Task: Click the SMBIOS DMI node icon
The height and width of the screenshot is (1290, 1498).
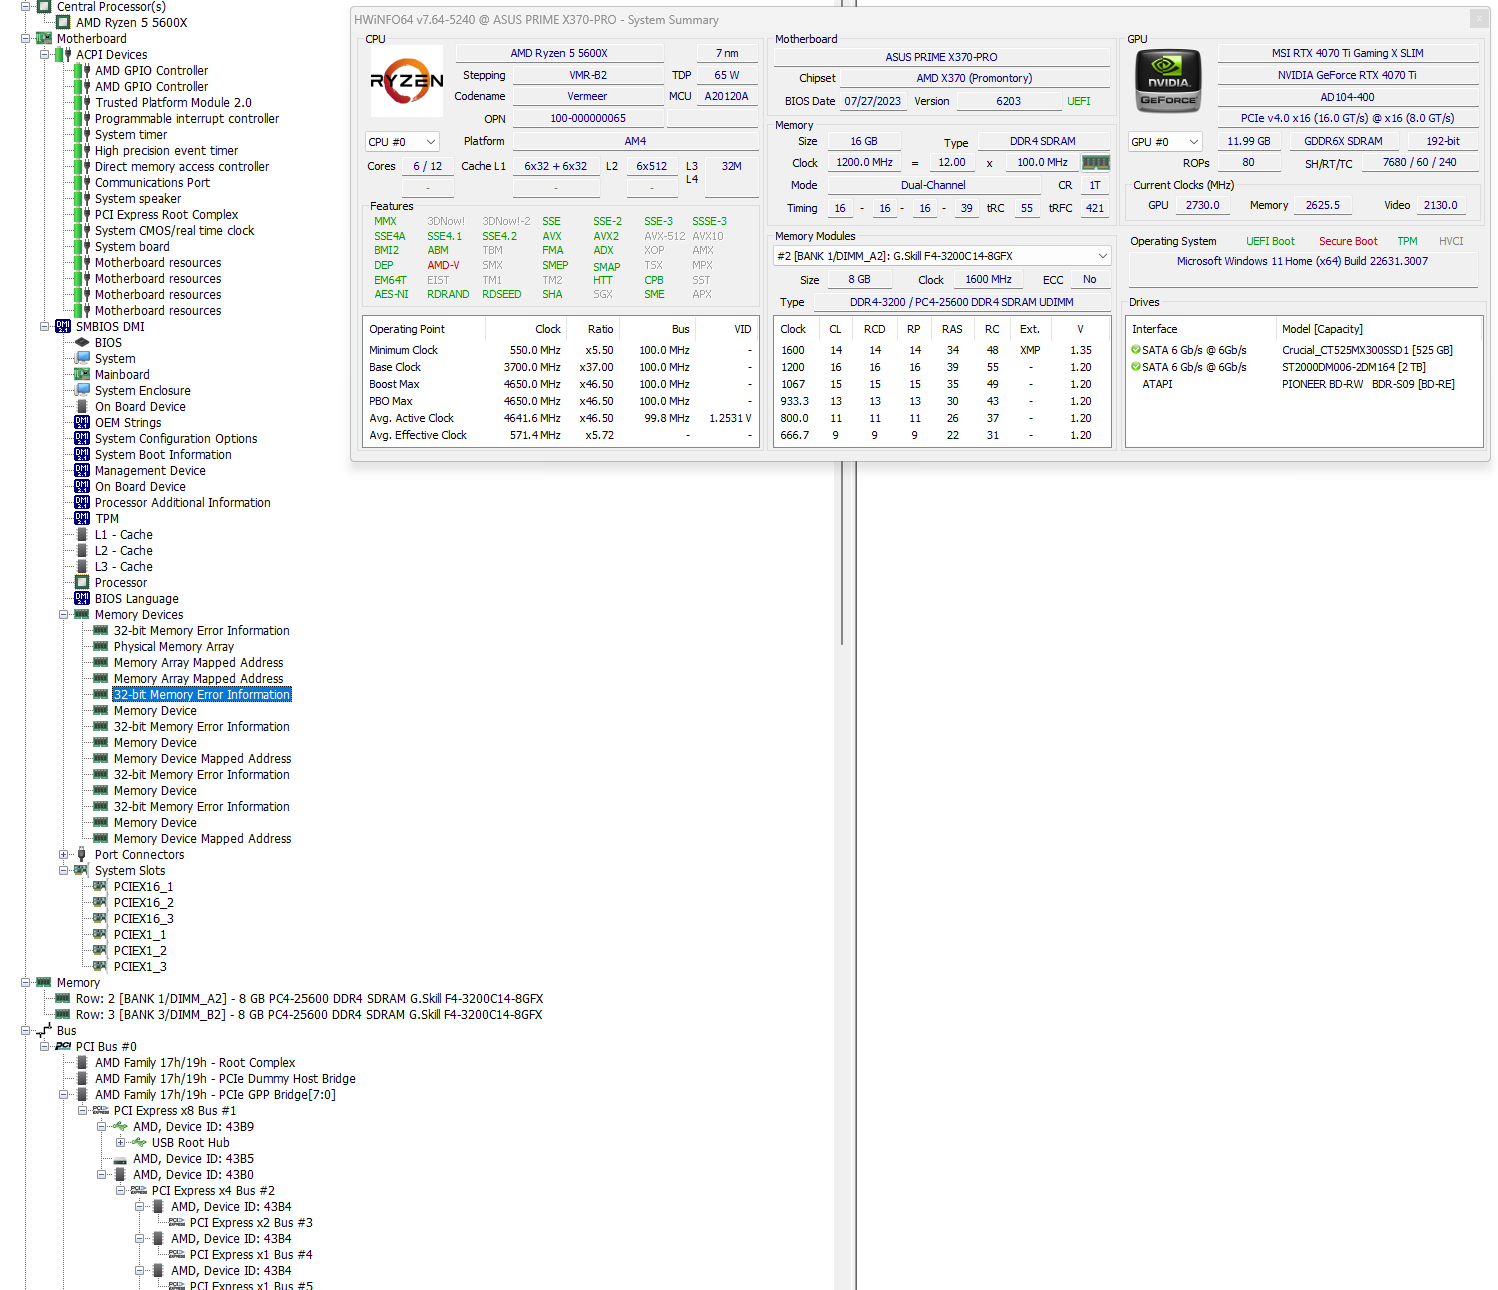Action: click(x=63, y=326)
